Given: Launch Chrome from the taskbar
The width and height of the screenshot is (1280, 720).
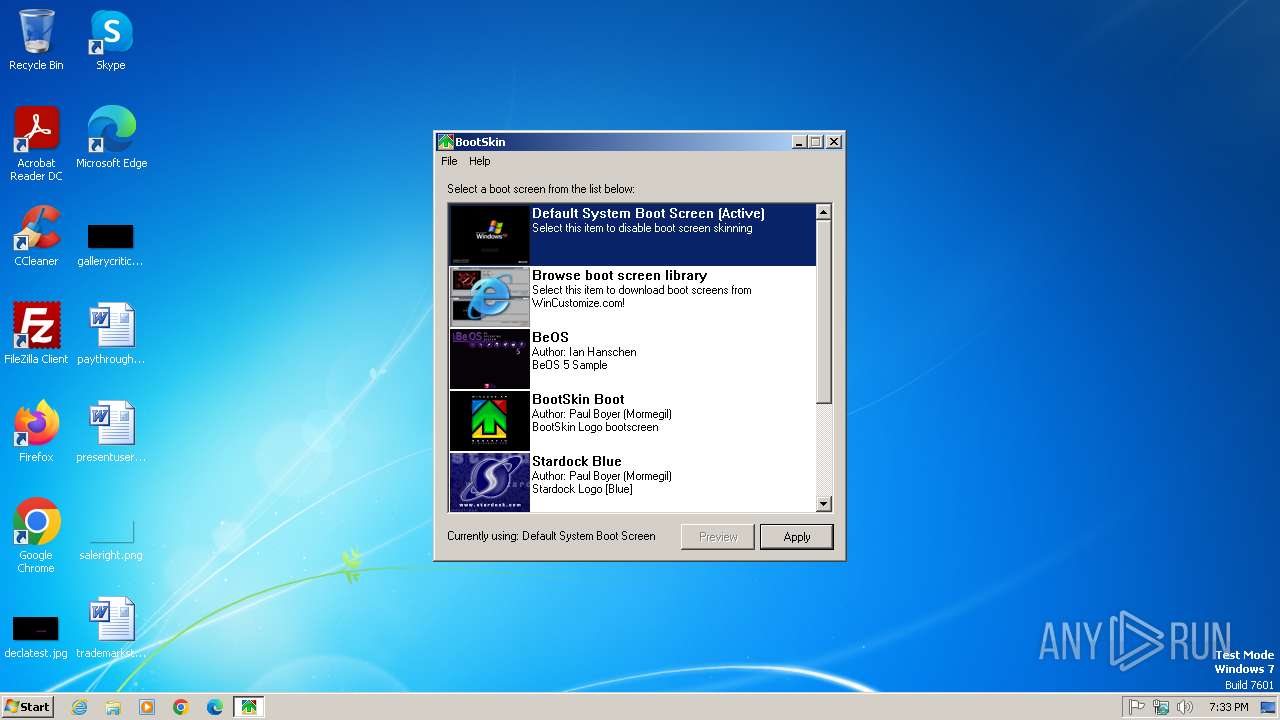Looking at the screenshot, I should [181, 707].
